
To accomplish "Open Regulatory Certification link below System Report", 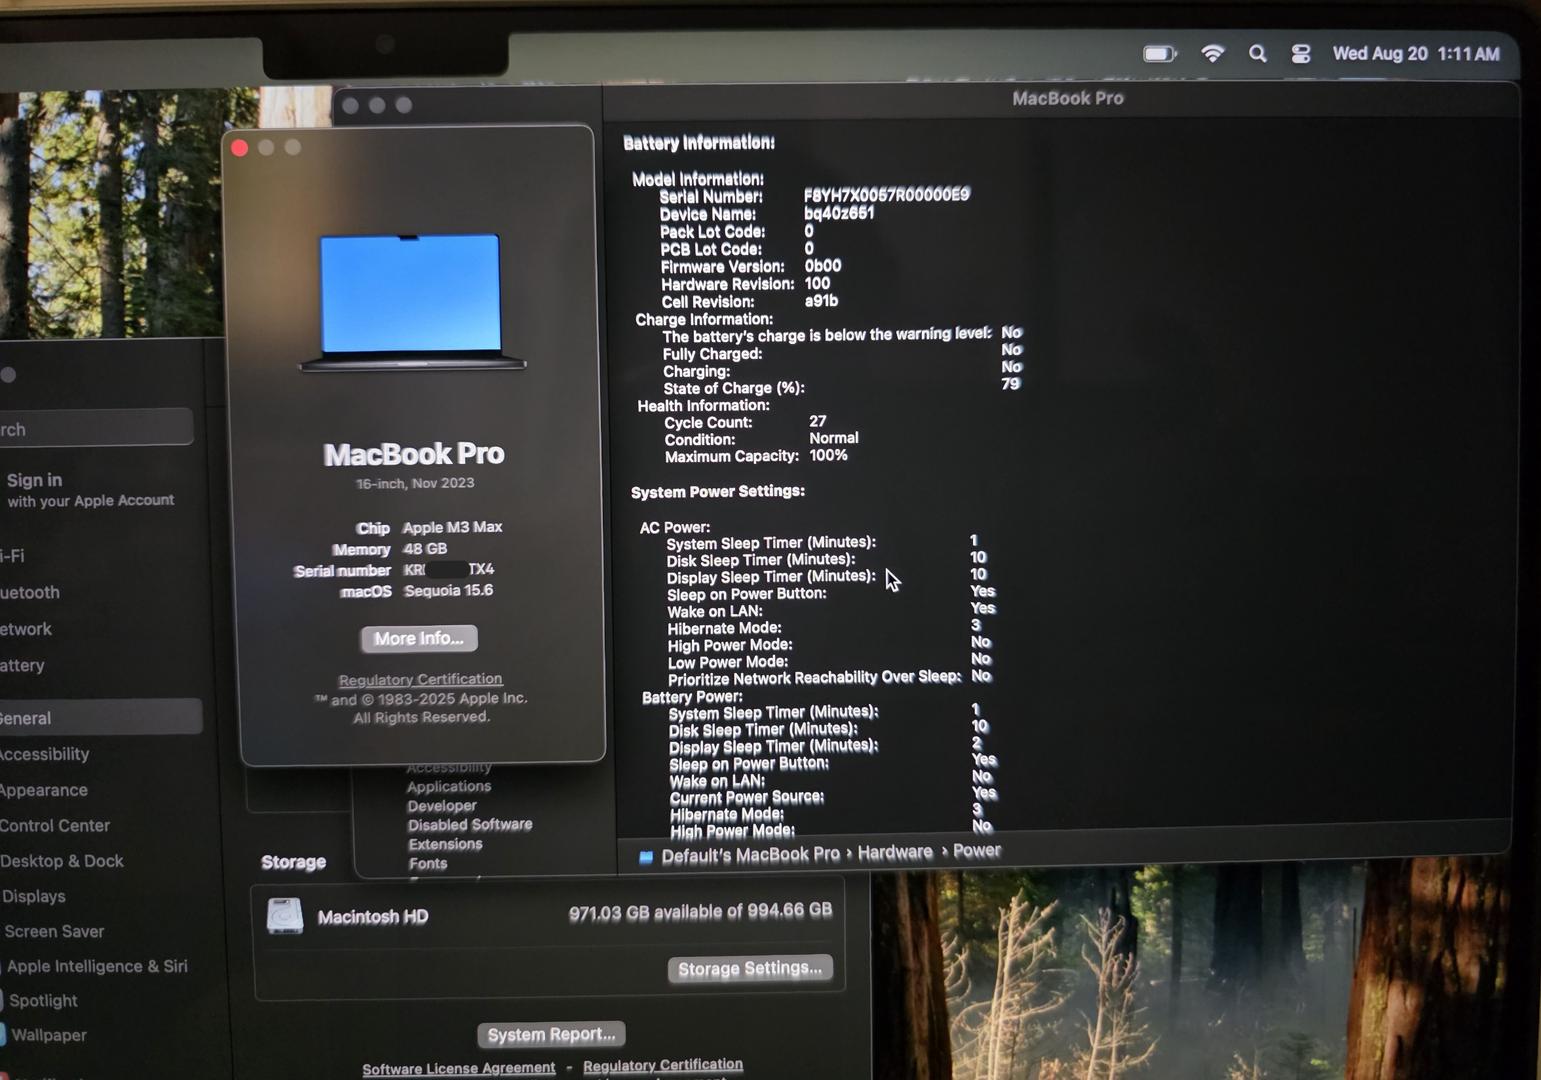I will pos(663,1065).
